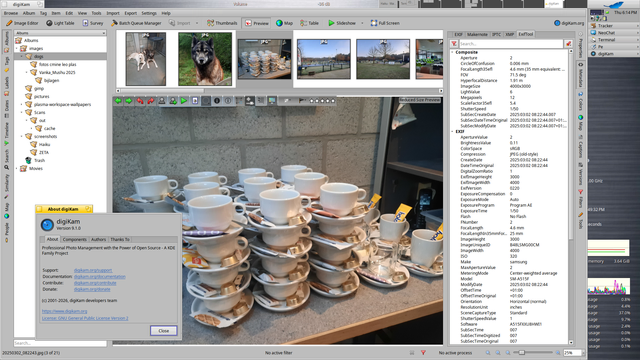Screen dimensions: 640x360
Task: Launch the Batch Queue Manager
Action: (136, 23)
